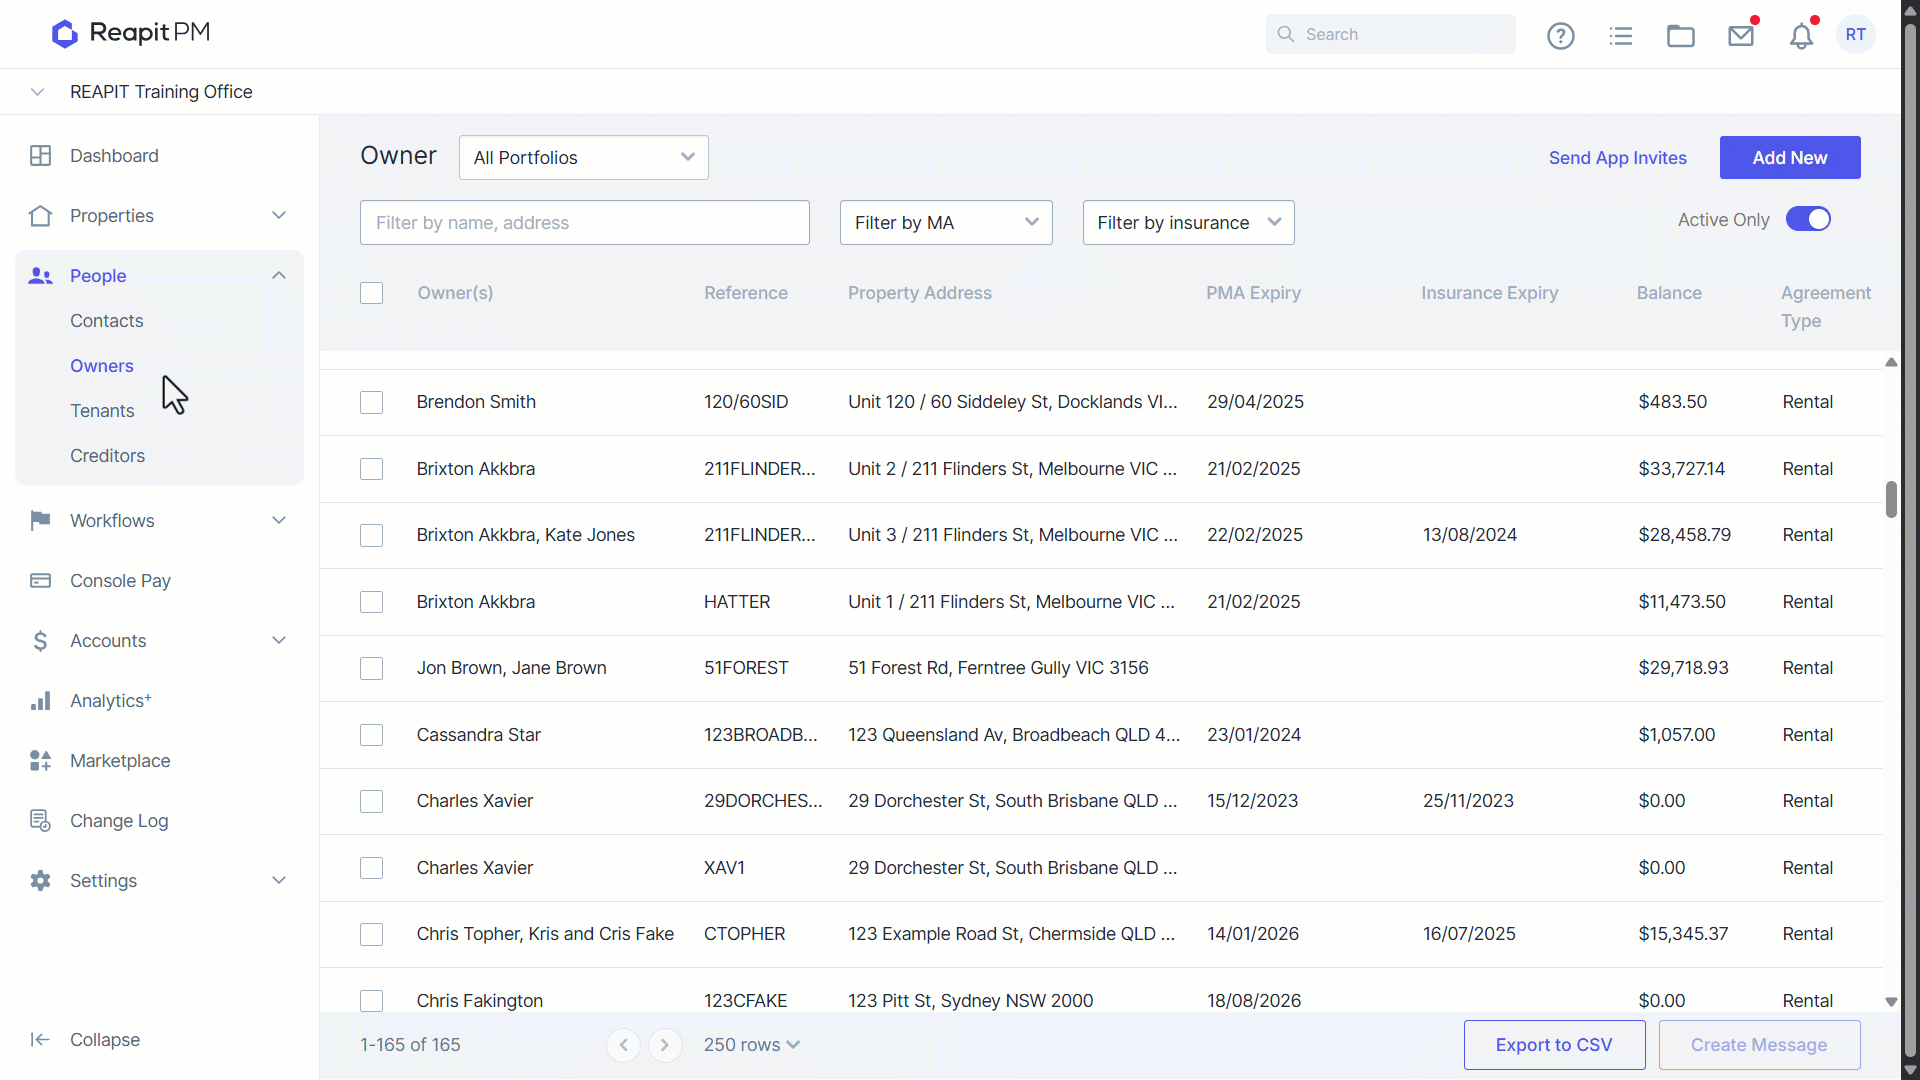The height and width of the screenshot is (1080, 1920).
Task: Tick the checkbox for Brendon Smith
Action: coord(371,402)
